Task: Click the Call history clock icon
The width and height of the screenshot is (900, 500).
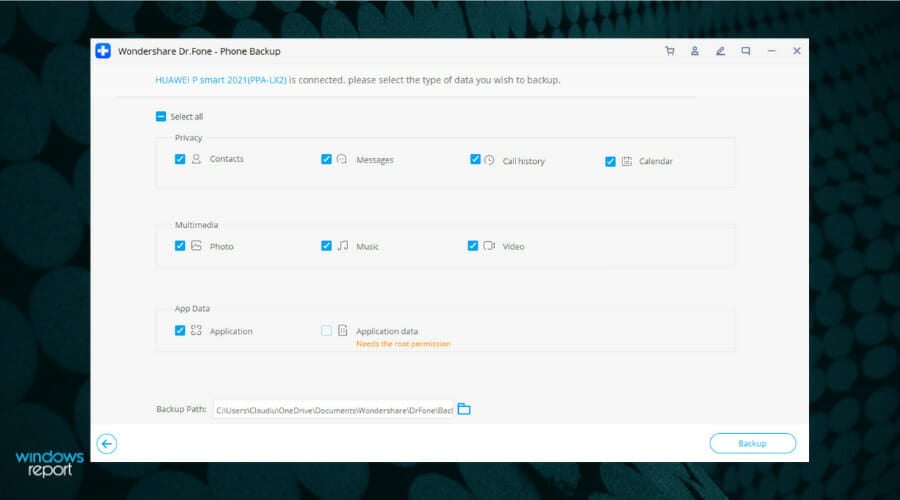Action: pos(489,160)
